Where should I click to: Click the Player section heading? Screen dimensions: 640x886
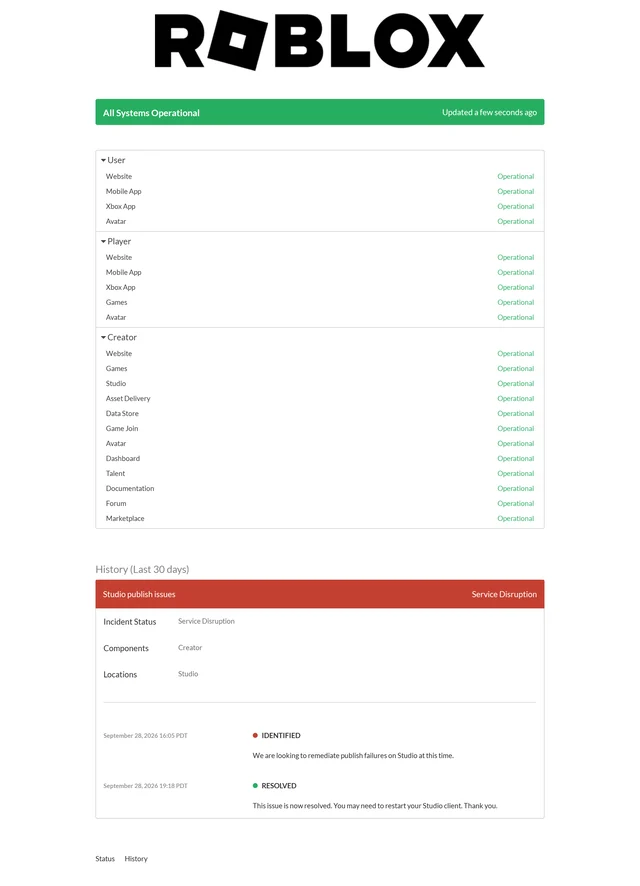(119, 241)
